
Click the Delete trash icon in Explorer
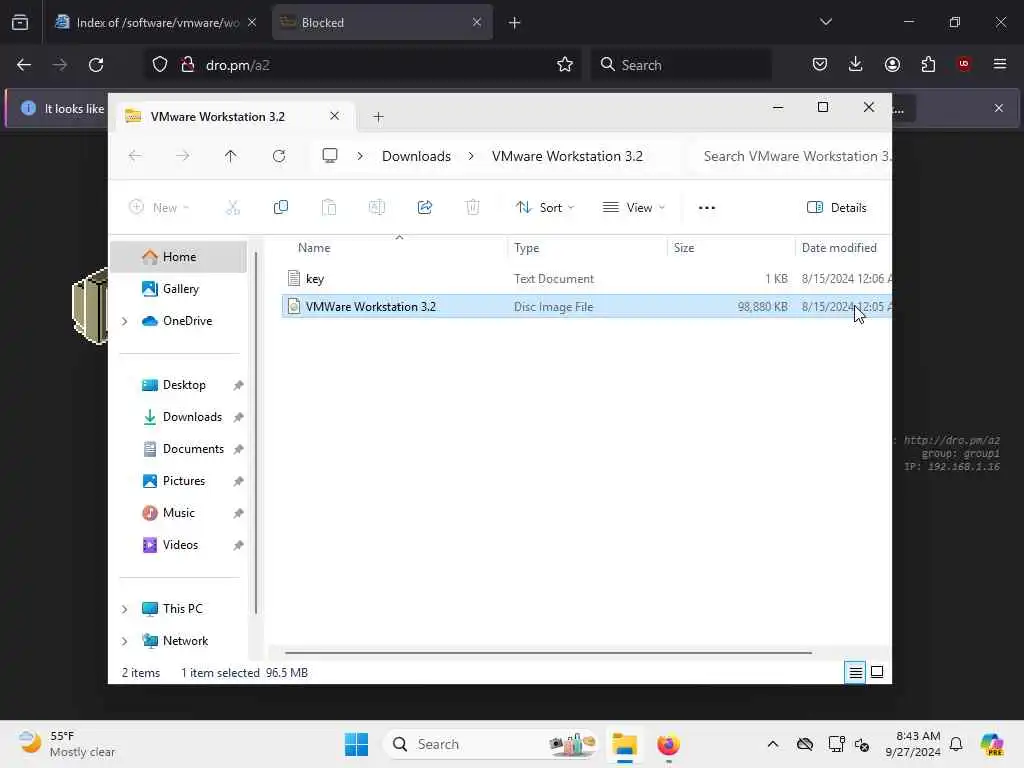[x=472, y=208]
